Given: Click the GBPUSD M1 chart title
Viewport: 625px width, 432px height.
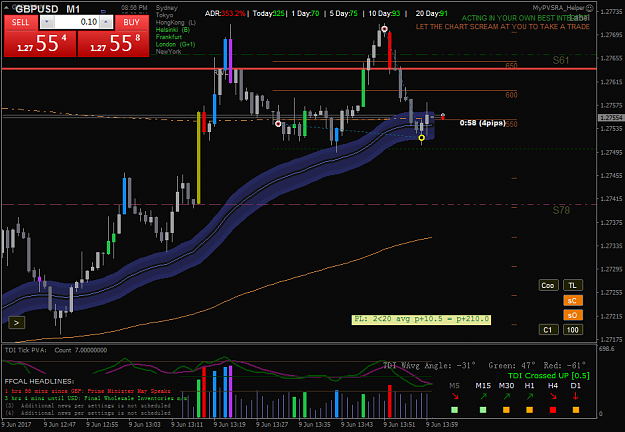Looking at the screenshot, I should point(47,9).
